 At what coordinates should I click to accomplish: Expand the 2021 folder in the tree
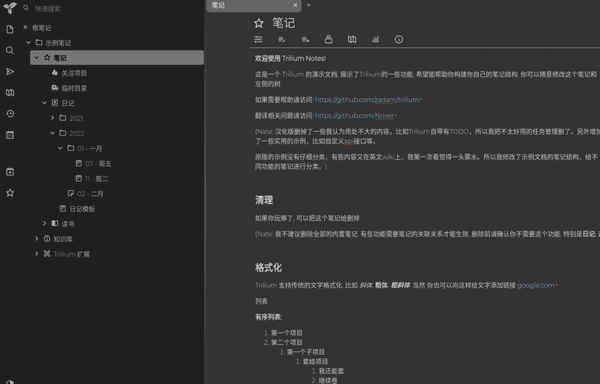point(53,118)
